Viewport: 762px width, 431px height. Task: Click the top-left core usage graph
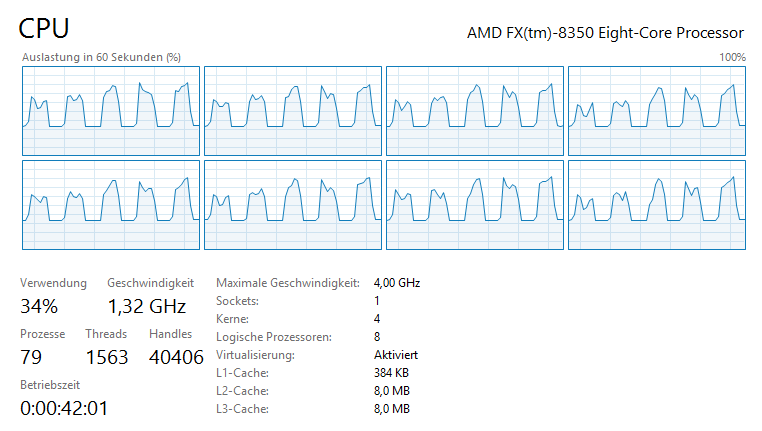110,111
